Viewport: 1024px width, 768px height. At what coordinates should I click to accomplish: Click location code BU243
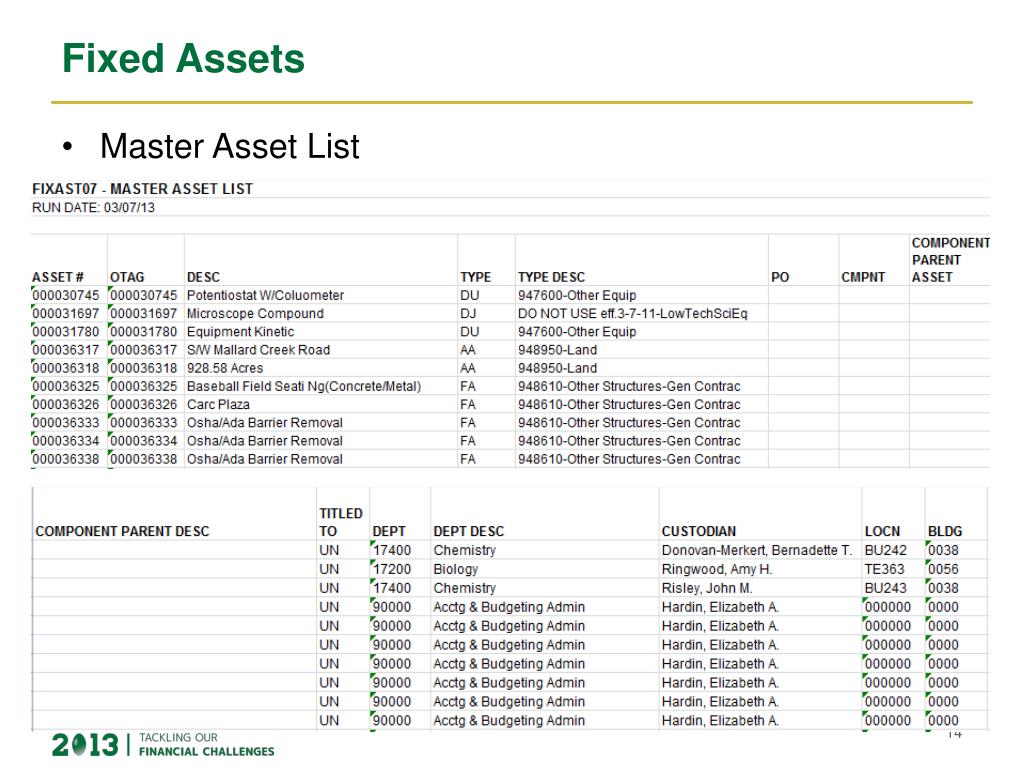886,588
